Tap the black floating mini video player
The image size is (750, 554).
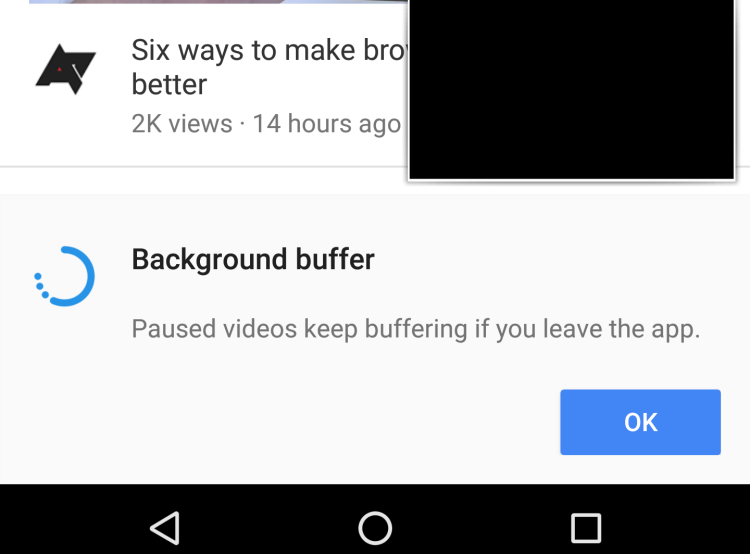coord(572,89)
